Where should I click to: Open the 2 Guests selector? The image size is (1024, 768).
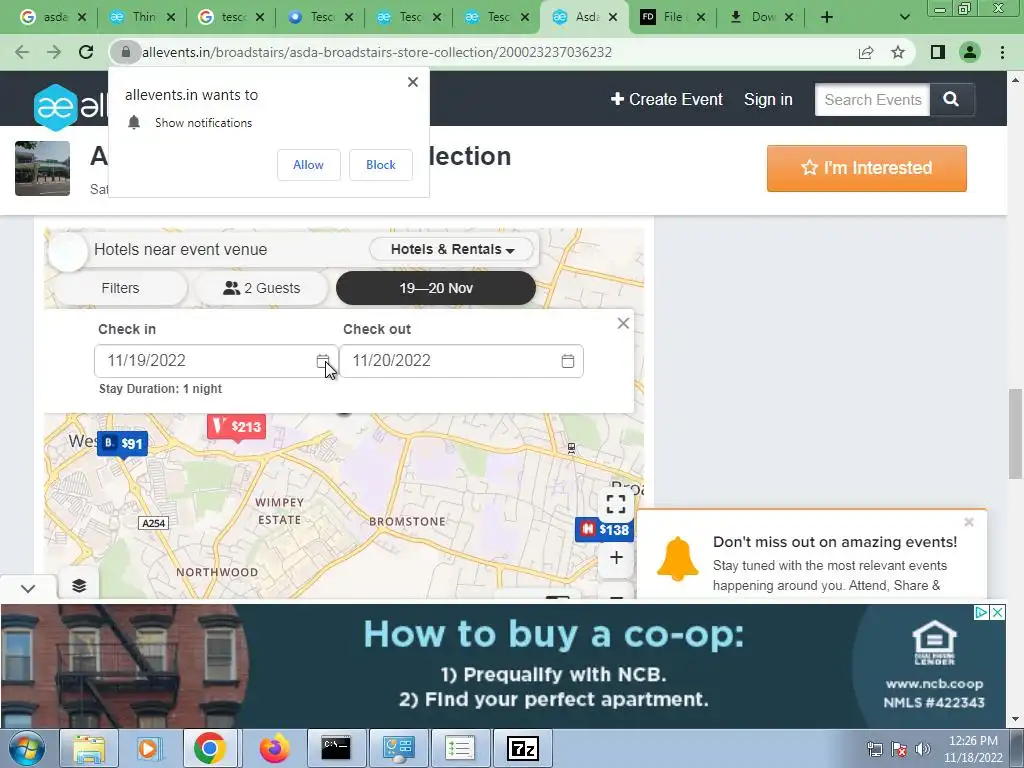tap(262, 288)
